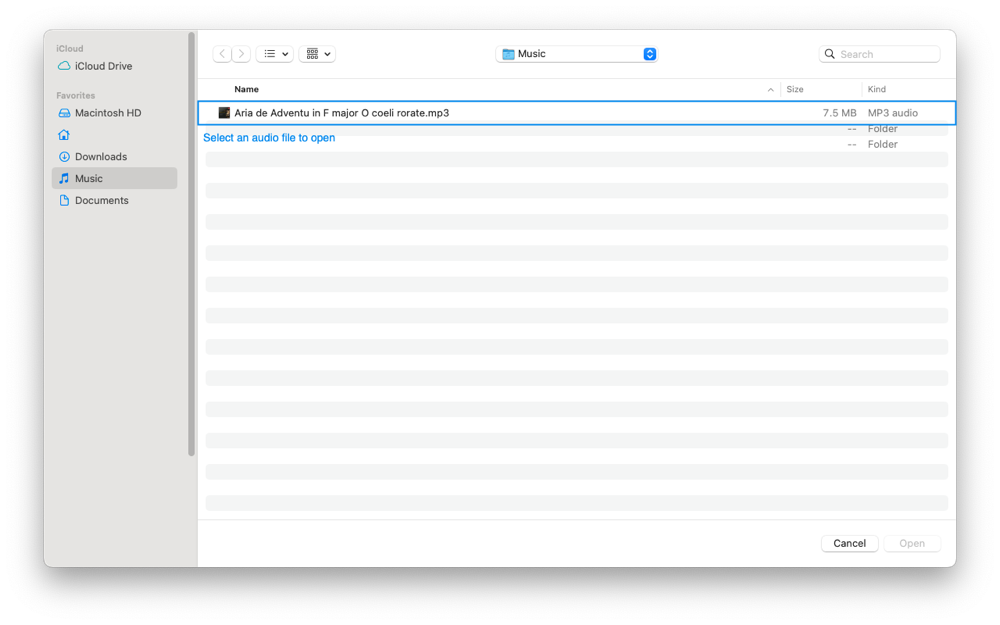Click the Macintosh HD drive icon

(64, 113)
